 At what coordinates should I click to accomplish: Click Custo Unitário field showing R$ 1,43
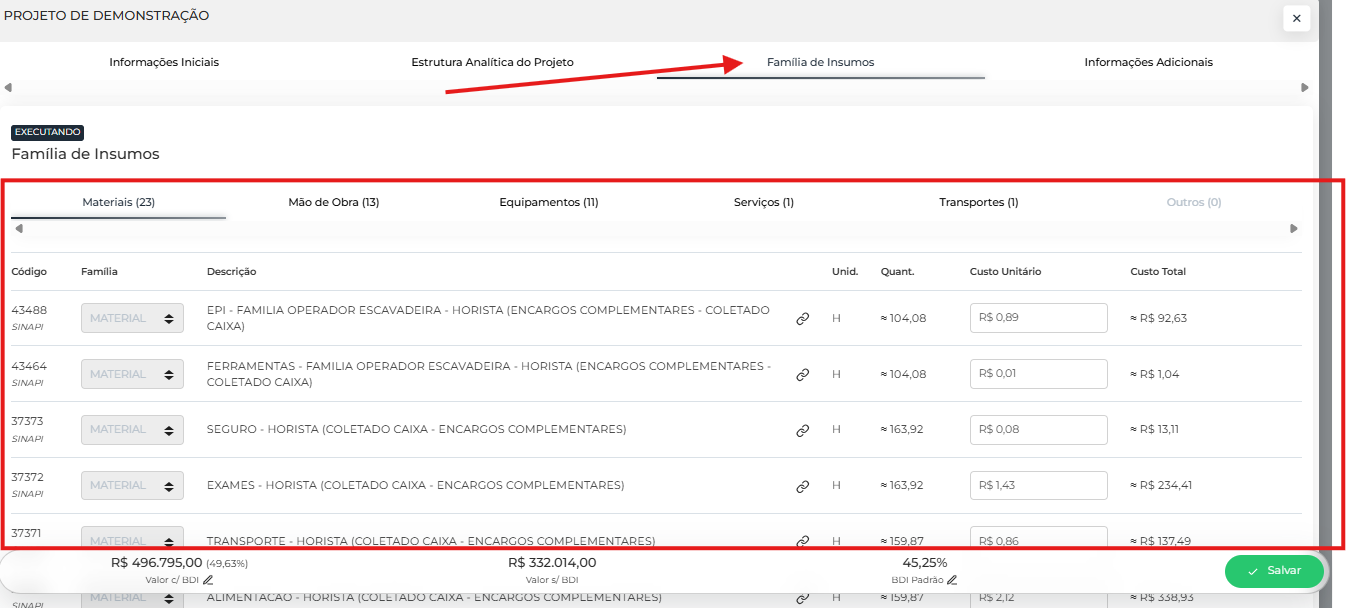[x=1038, y=485]
